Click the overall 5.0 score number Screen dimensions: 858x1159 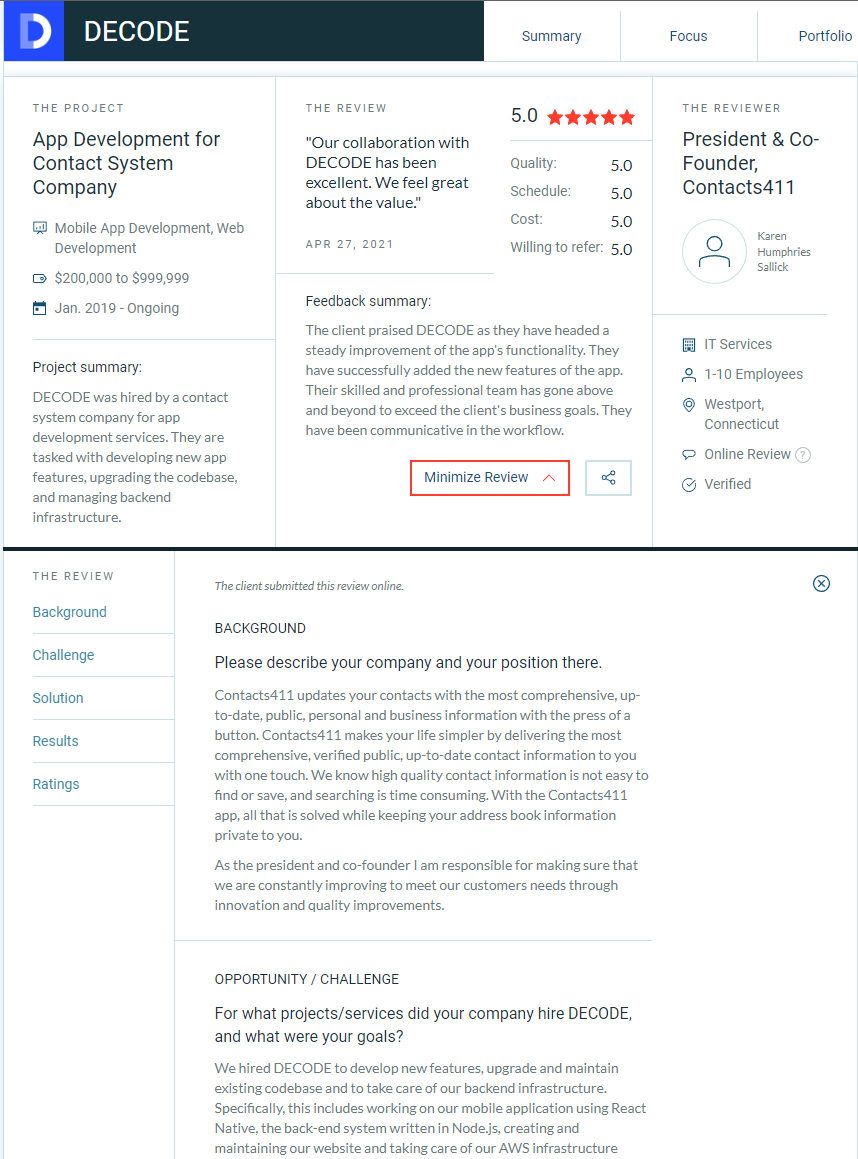[x=524, y=116]
